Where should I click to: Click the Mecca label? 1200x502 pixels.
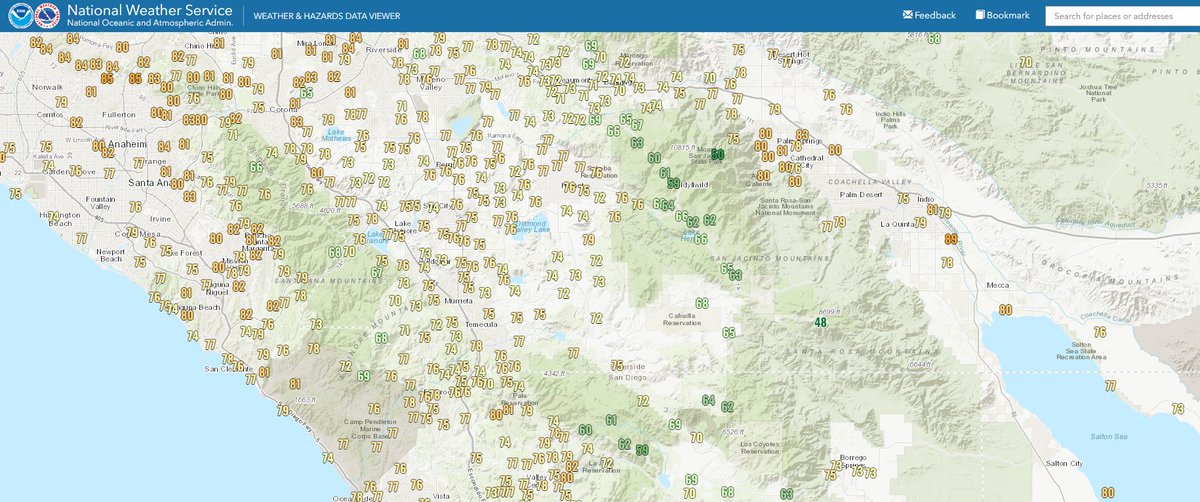click(997, 284)
